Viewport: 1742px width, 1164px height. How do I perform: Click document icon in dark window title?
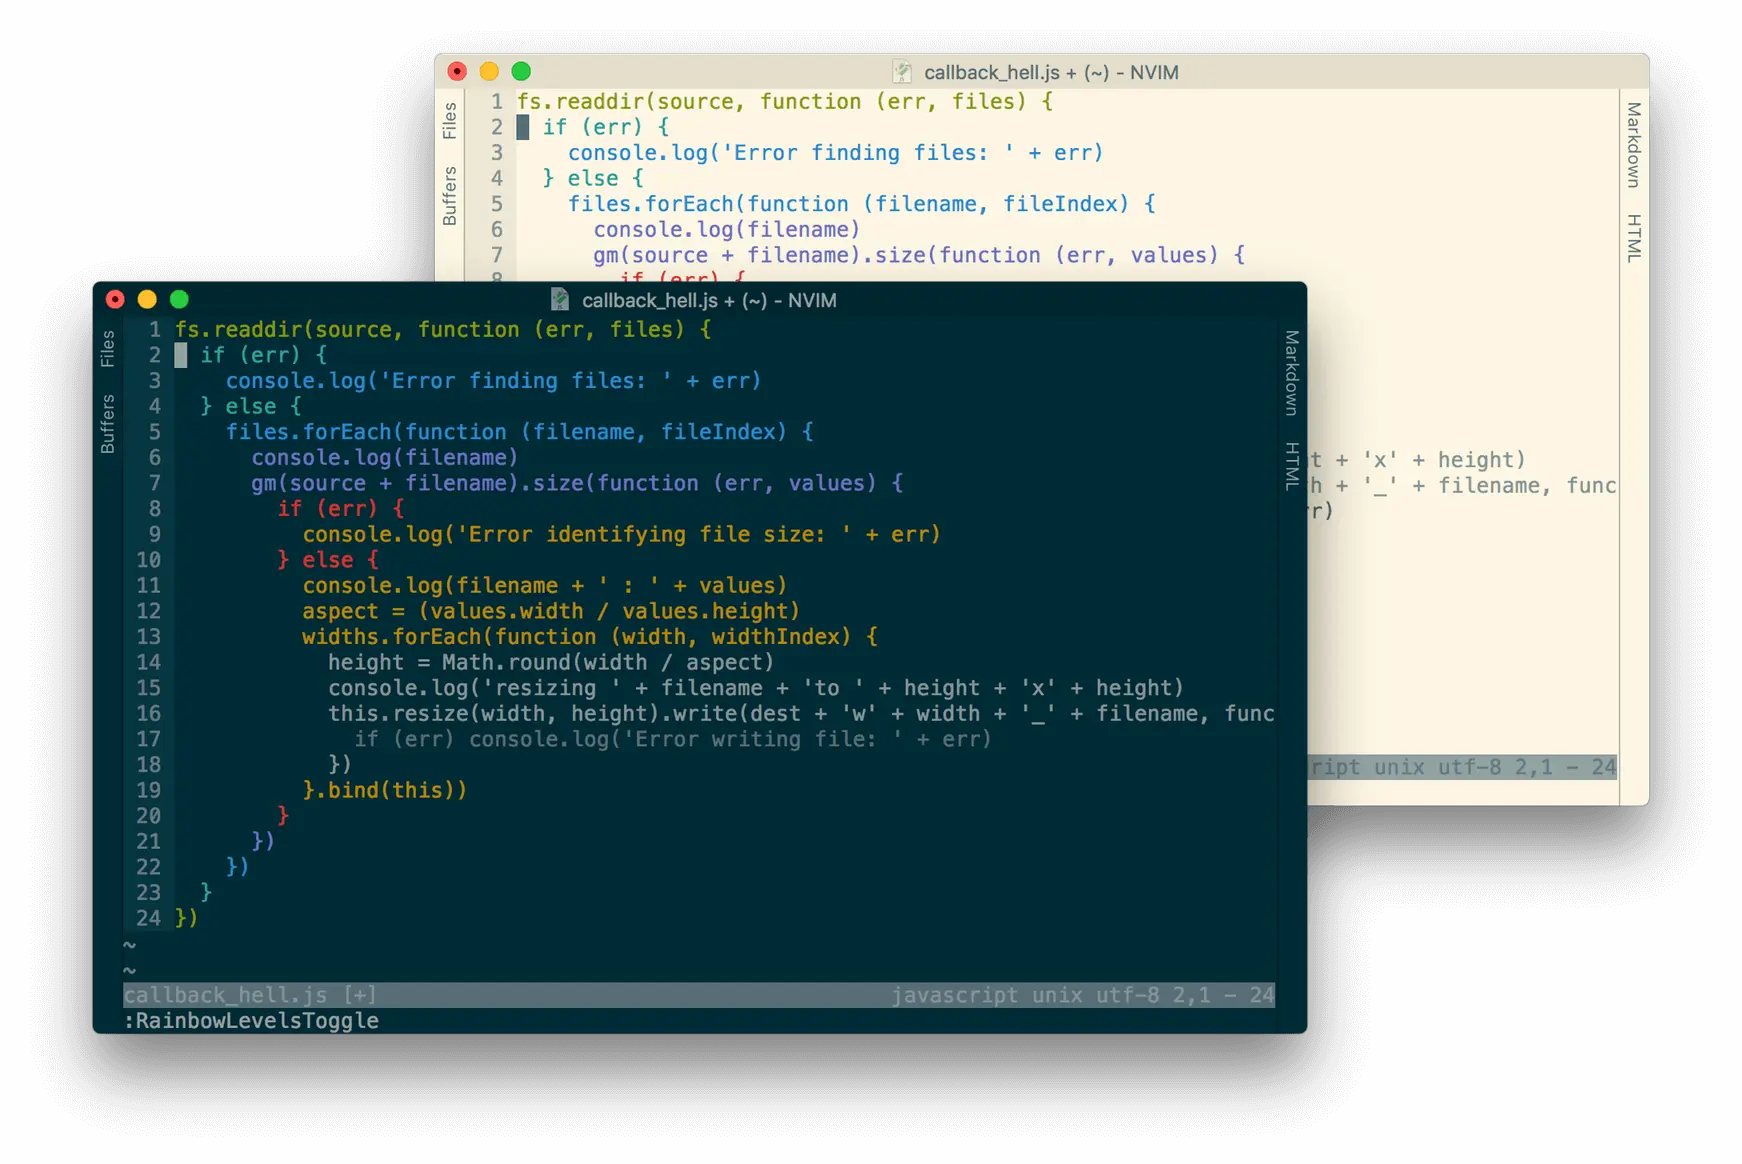pos(560,299)
